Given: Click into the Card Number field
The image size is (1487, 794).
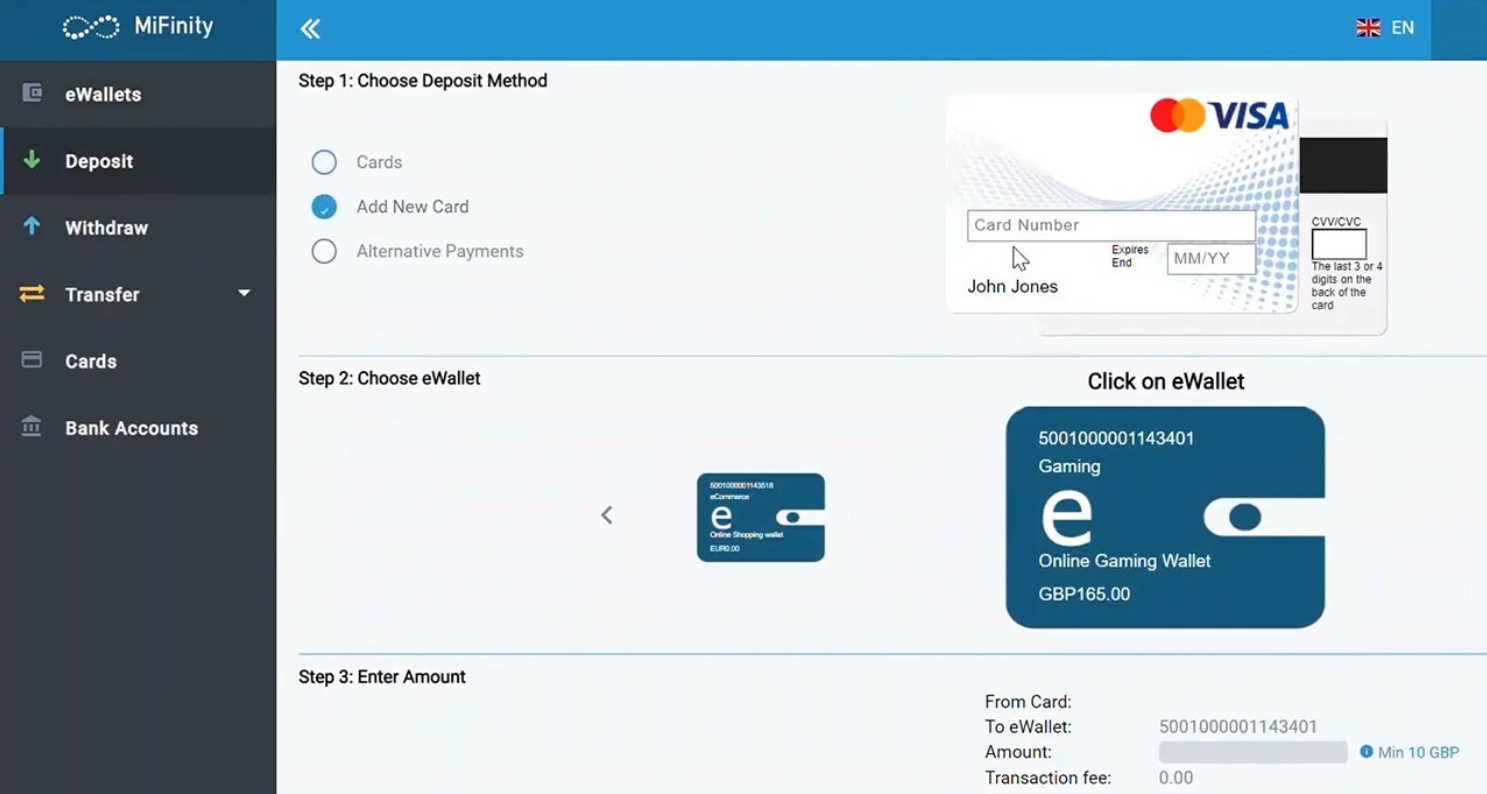Looking at the screenshot, I should 1111,225.
